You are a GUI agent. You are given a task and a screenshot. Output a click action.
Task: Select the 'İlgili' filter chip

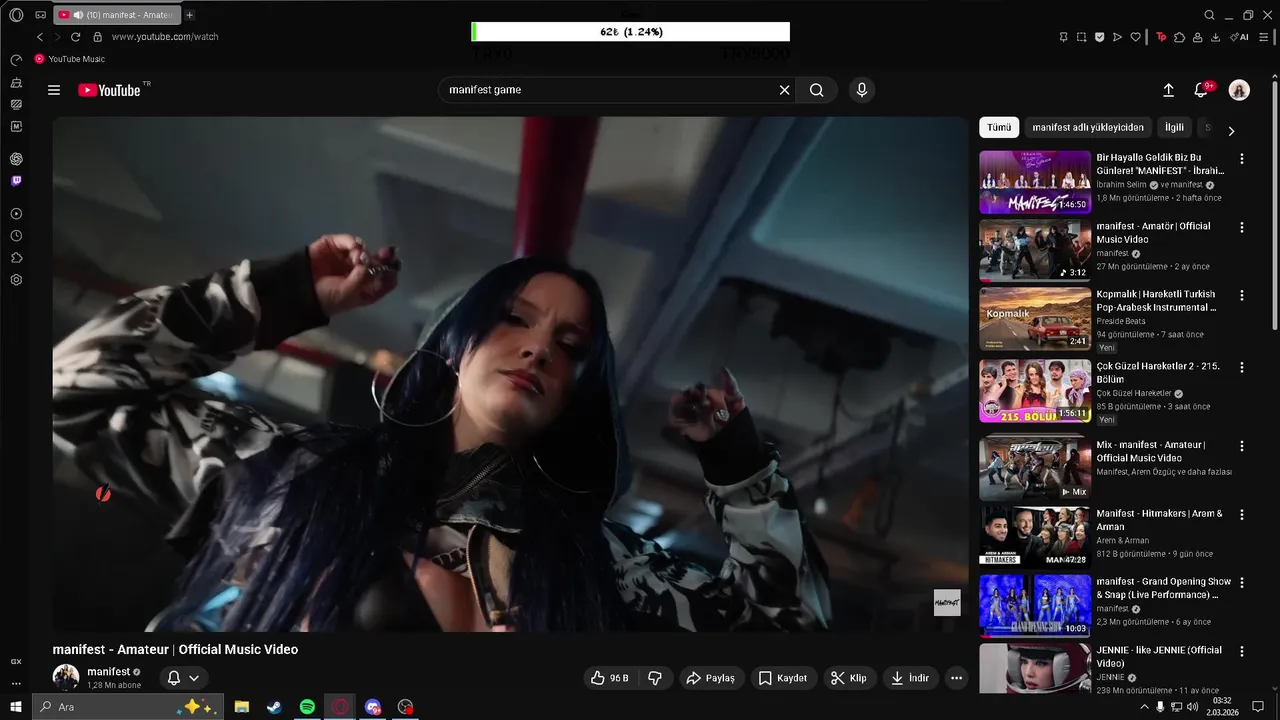1174,128
